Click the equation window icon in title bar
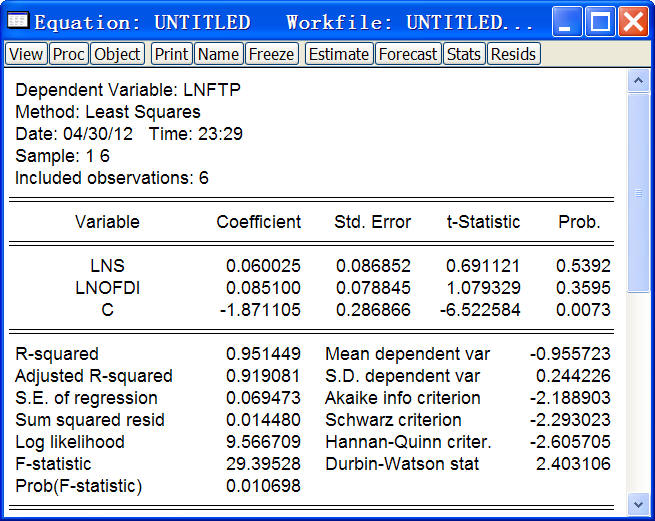This screenshot has height=521, width=655. coord(18,21)
